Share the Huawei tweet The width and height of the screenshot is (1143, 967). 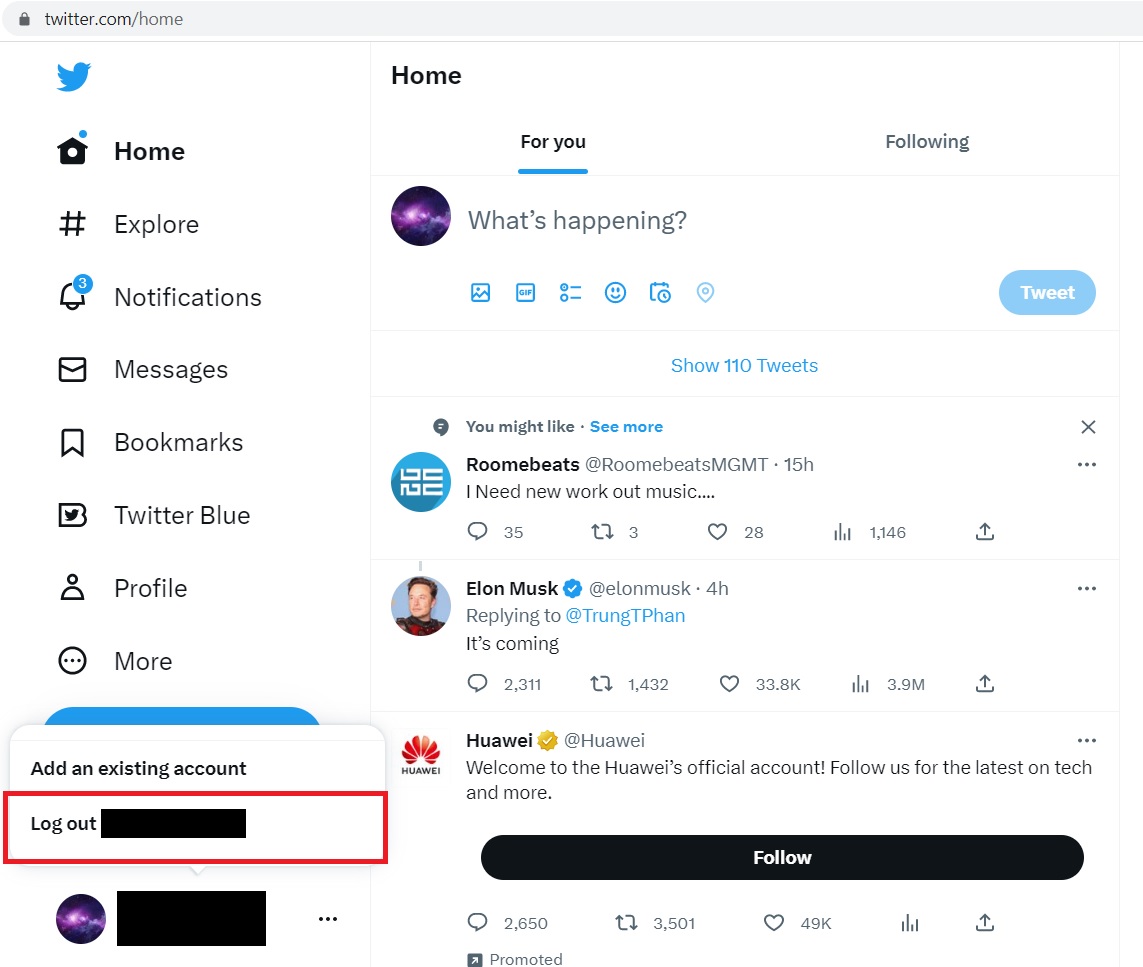point(985,923)
